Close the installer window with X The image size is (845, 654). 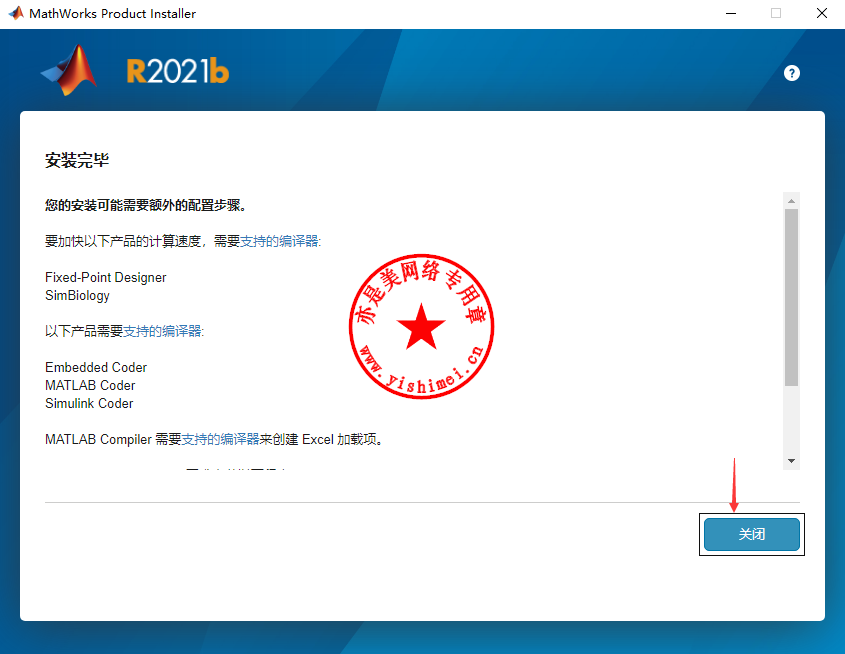821,13
